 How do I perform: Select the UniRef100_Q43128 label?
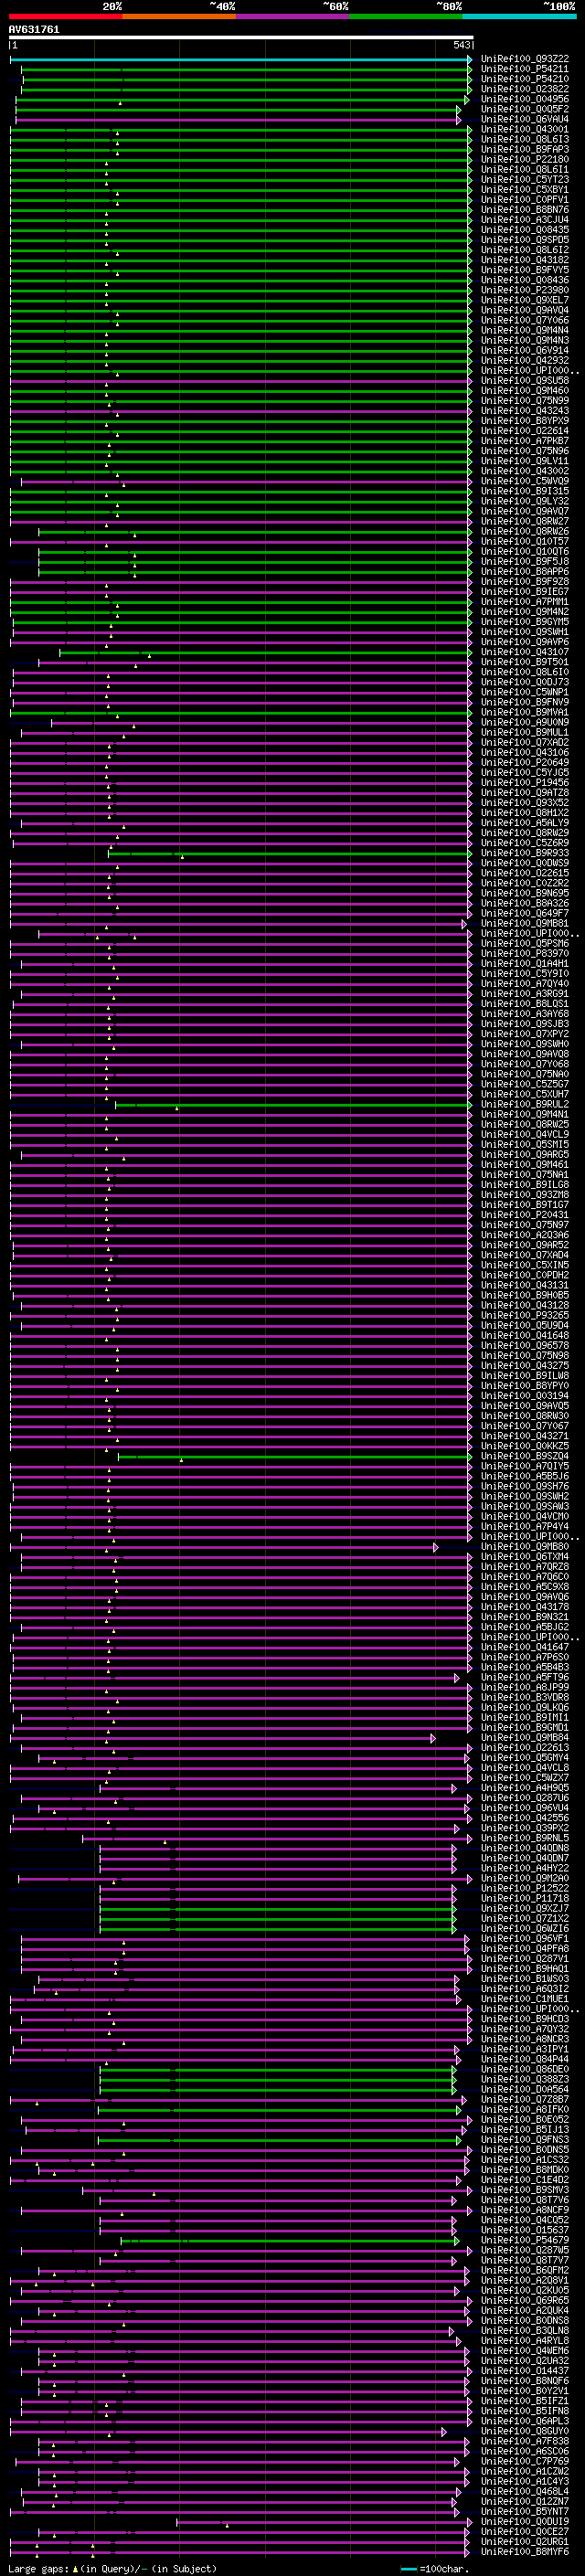coord(525,1305)
